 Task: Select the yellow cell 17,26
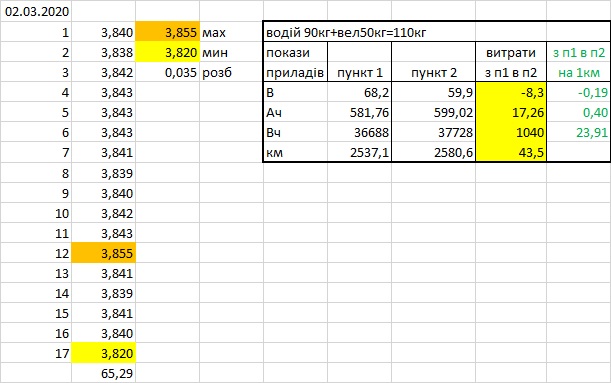[x=511, y=113]
